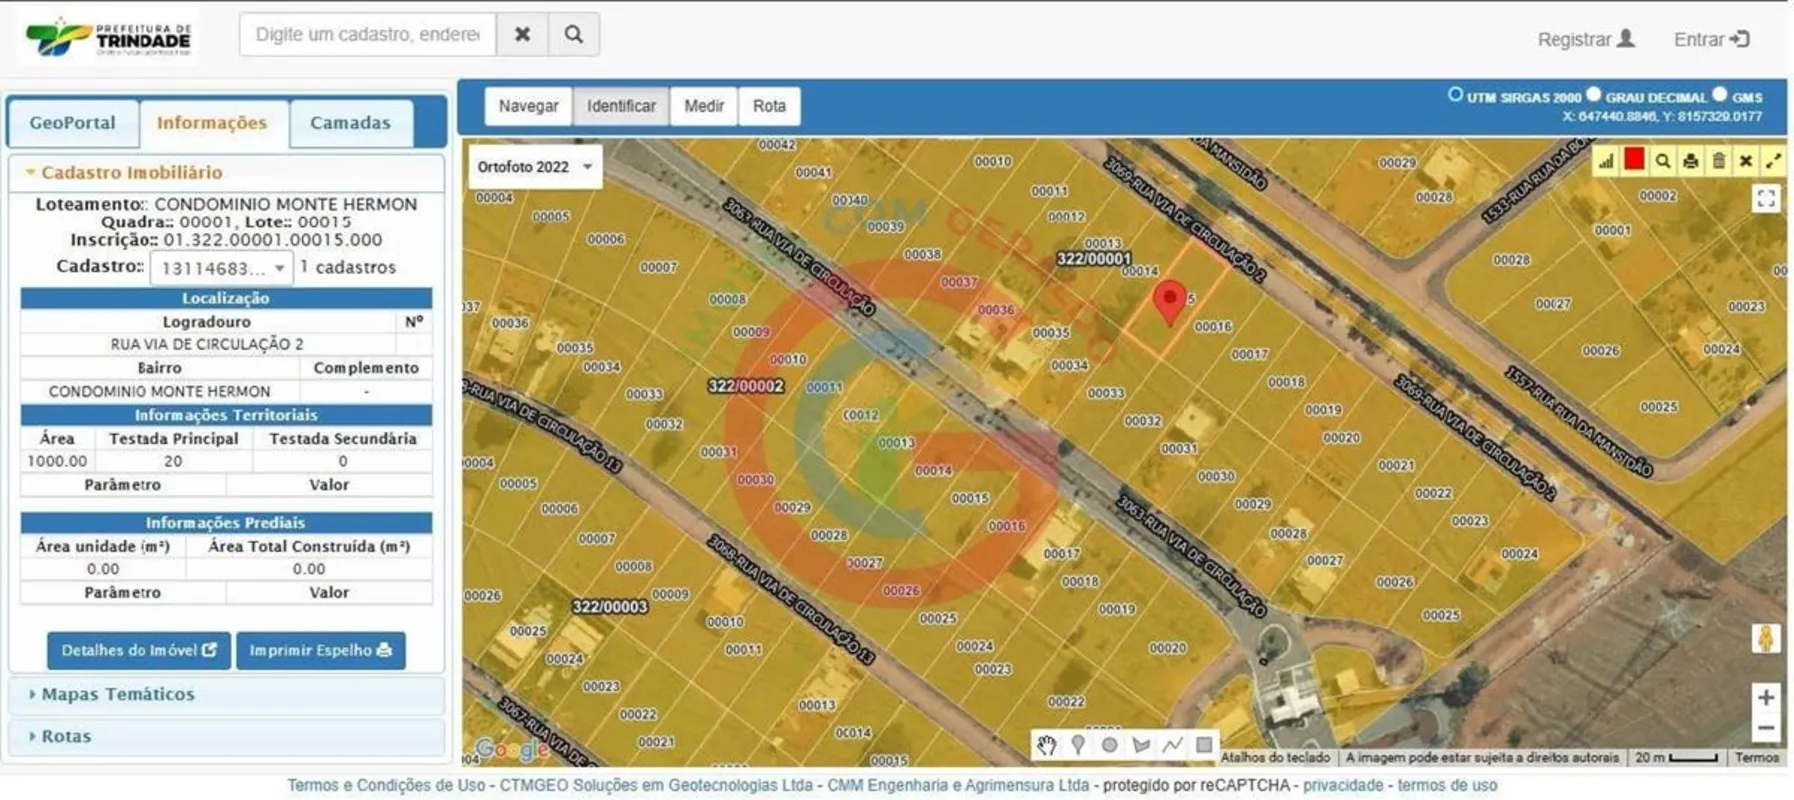Screen dimensions: 1794x800
Task: Open the privacidade link in footer
Action: (x=1343, y=785)
